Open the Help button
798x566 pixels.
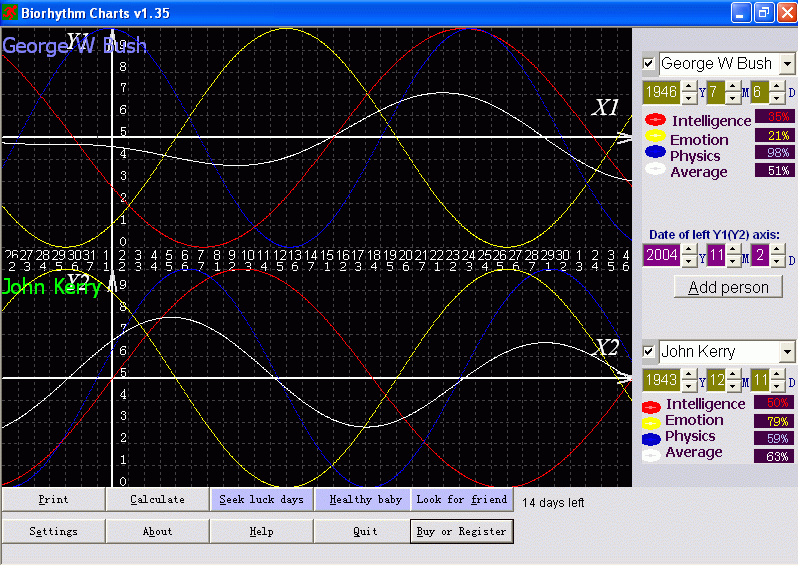(x=261, y=531)
